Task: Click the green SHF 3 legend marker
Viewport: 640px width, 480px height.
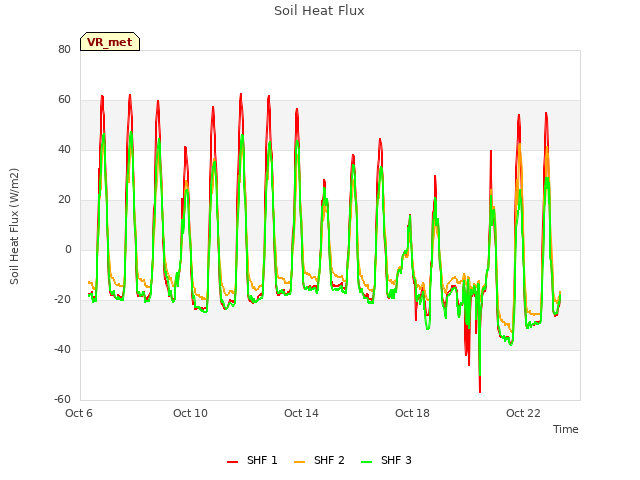Action: [367, 462]
